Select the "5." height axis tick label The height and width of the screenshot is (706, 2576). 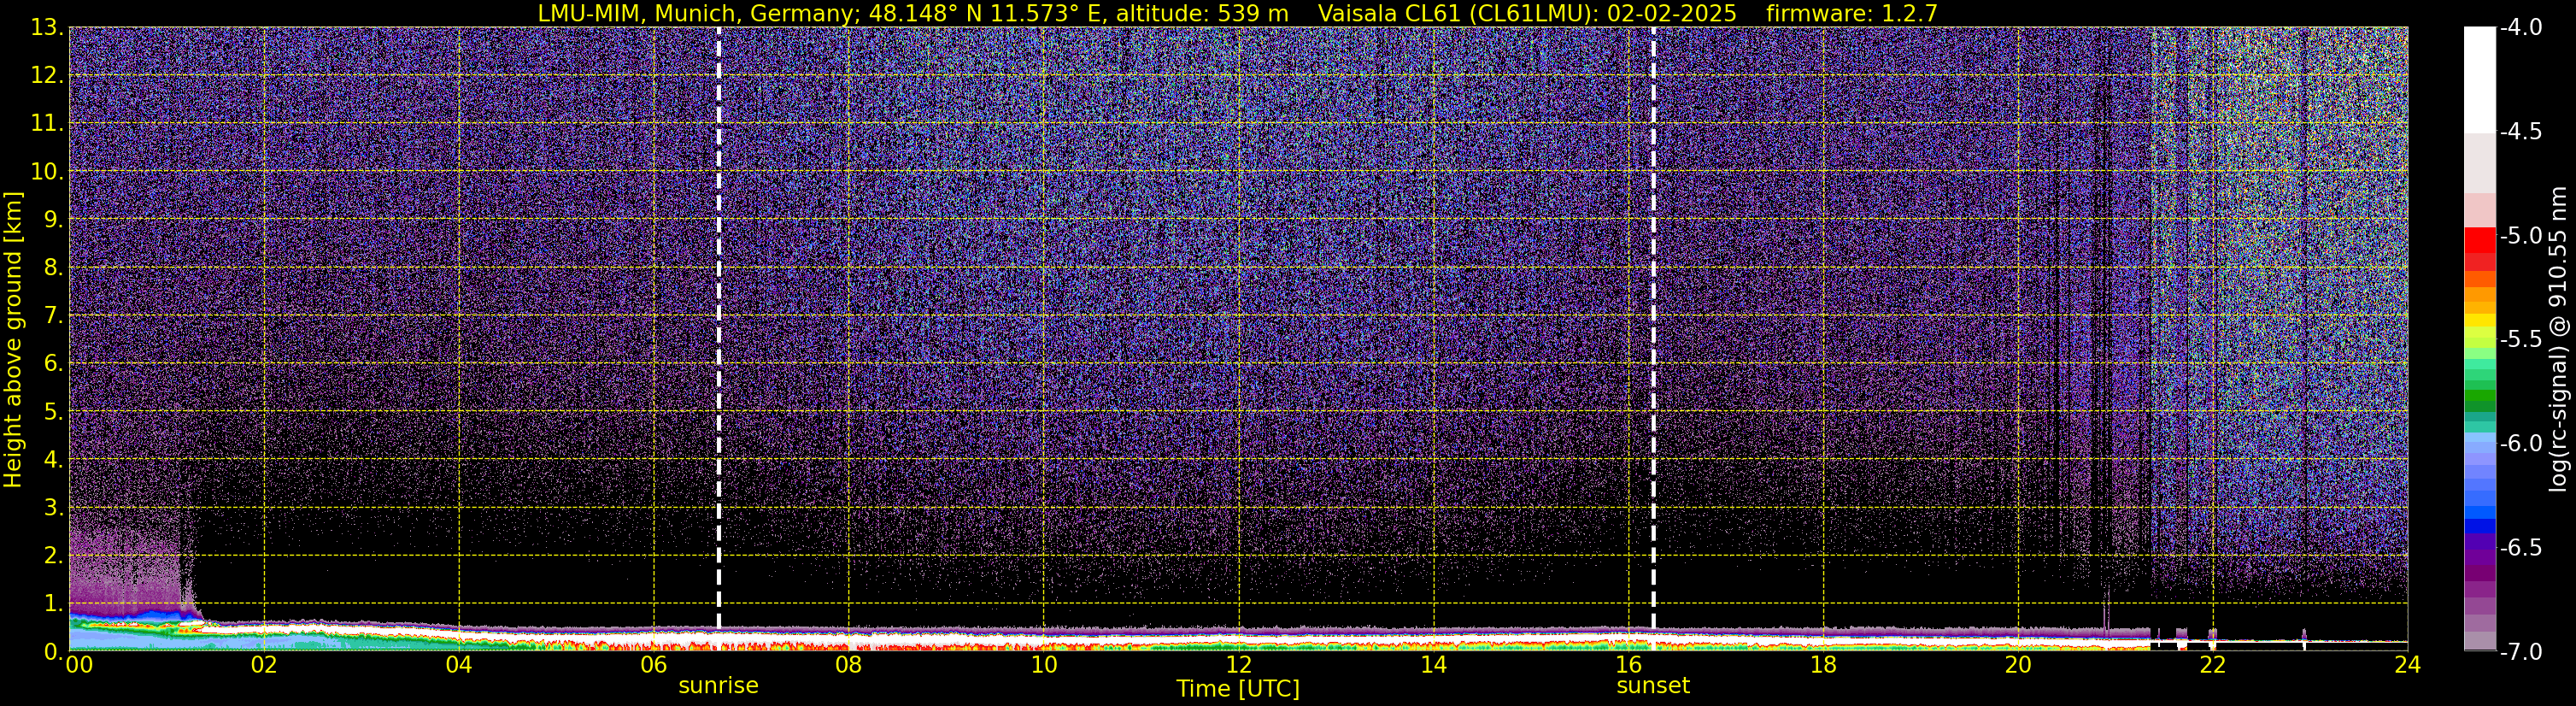(x=54, y=412)
